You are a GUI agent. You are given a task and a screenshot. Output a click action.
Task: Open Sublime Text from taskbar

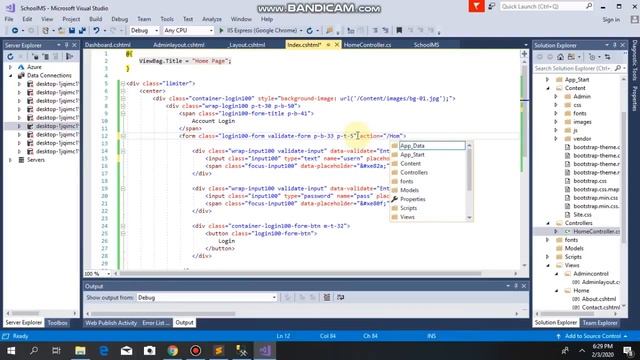coord(218,351)
